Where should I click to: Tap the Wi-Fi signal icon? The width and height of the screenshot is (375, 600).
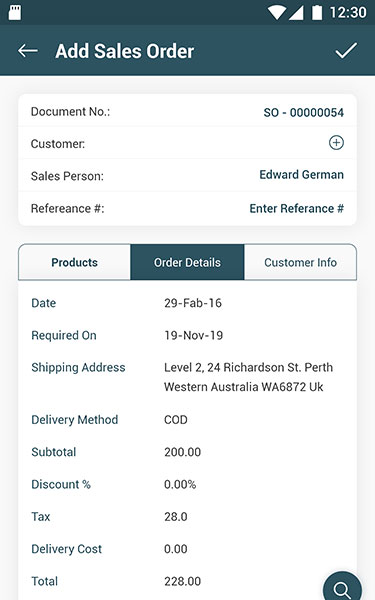point(276,13)
